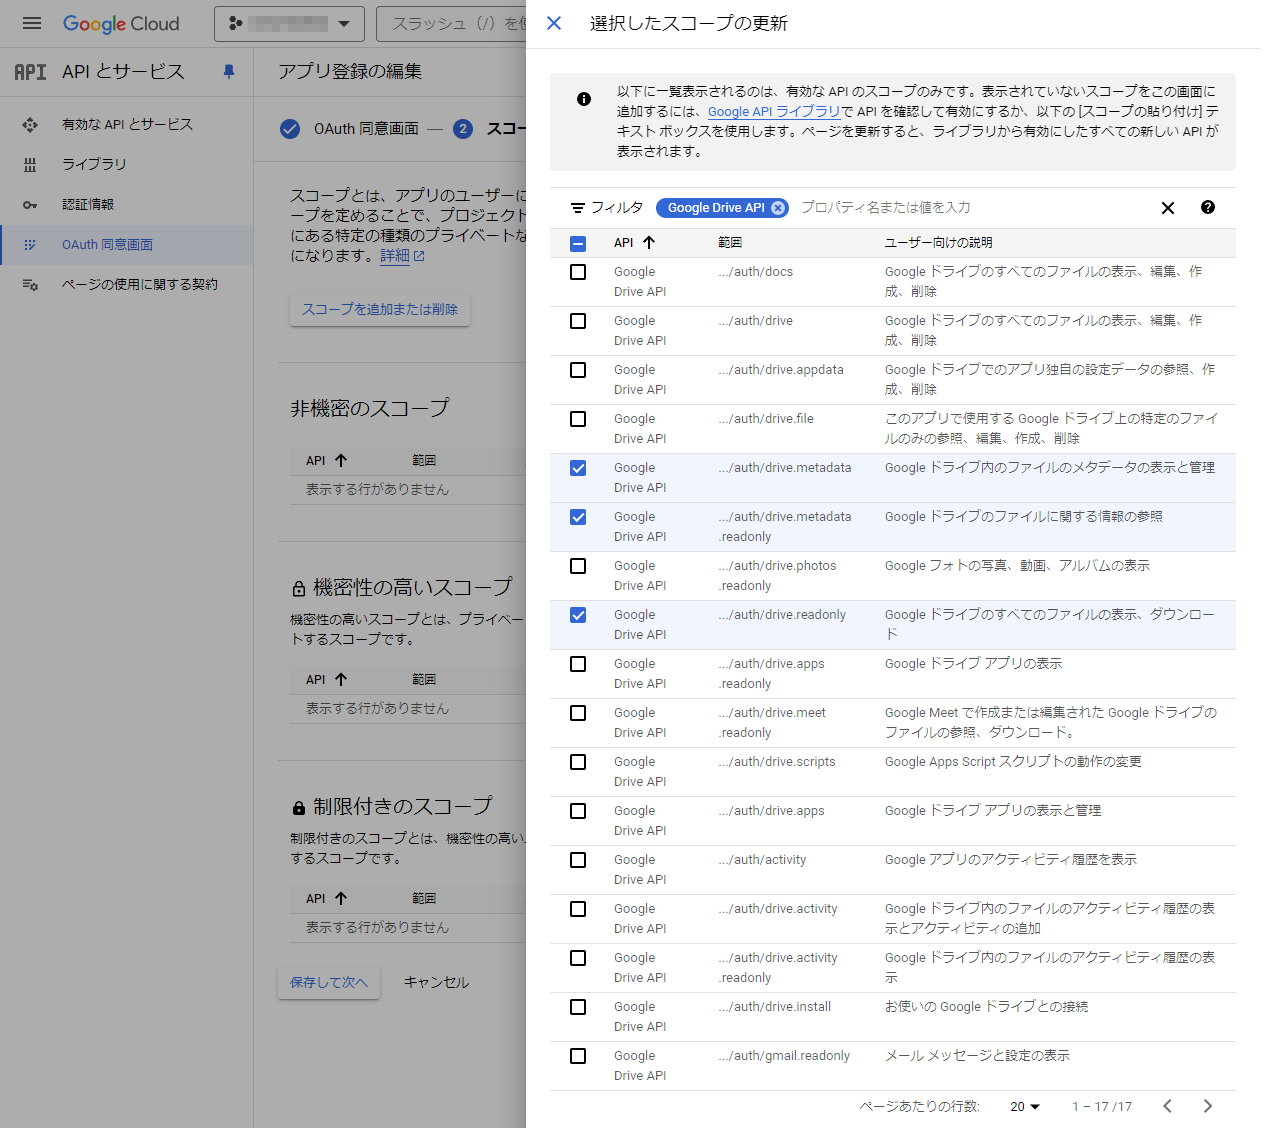This screenshot has width=1264, height=1128.
Task: Remove the Google Drive API filter chip
Action: (x=778, y=208)
